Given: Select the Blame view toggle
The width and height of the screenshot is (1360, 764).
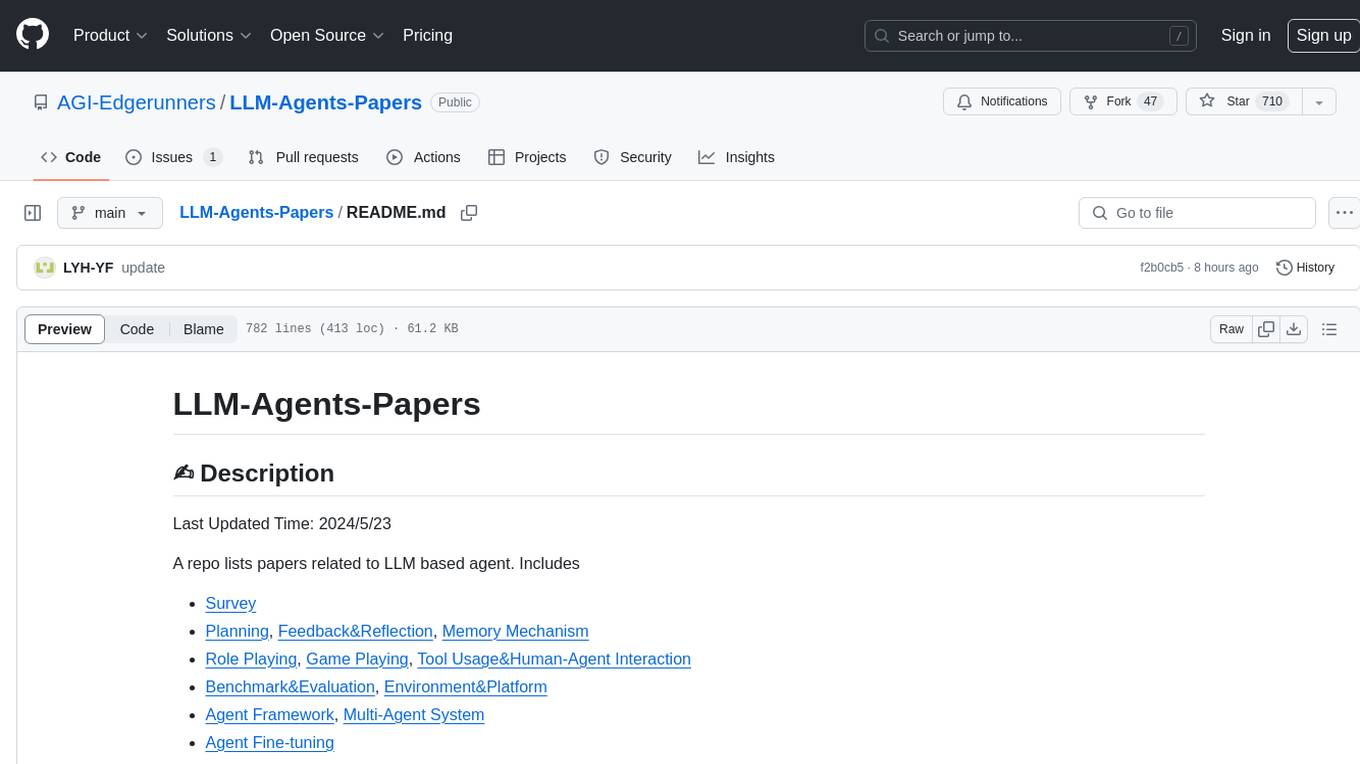Looking at the screenshot, I should pyautogui.click(x=203, y=329).
